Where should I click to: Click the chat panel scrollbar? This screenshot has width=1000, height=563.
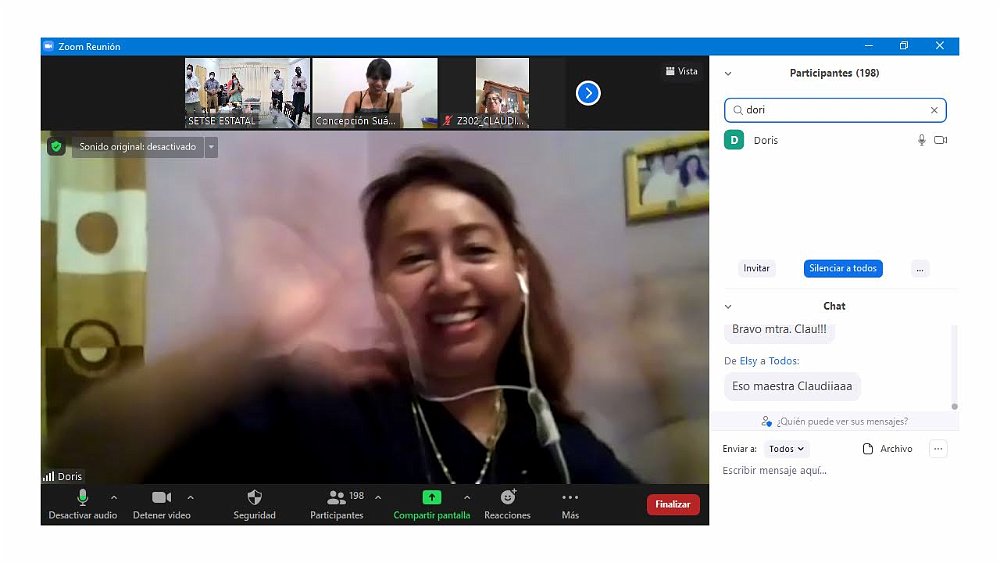pos(954,366)
